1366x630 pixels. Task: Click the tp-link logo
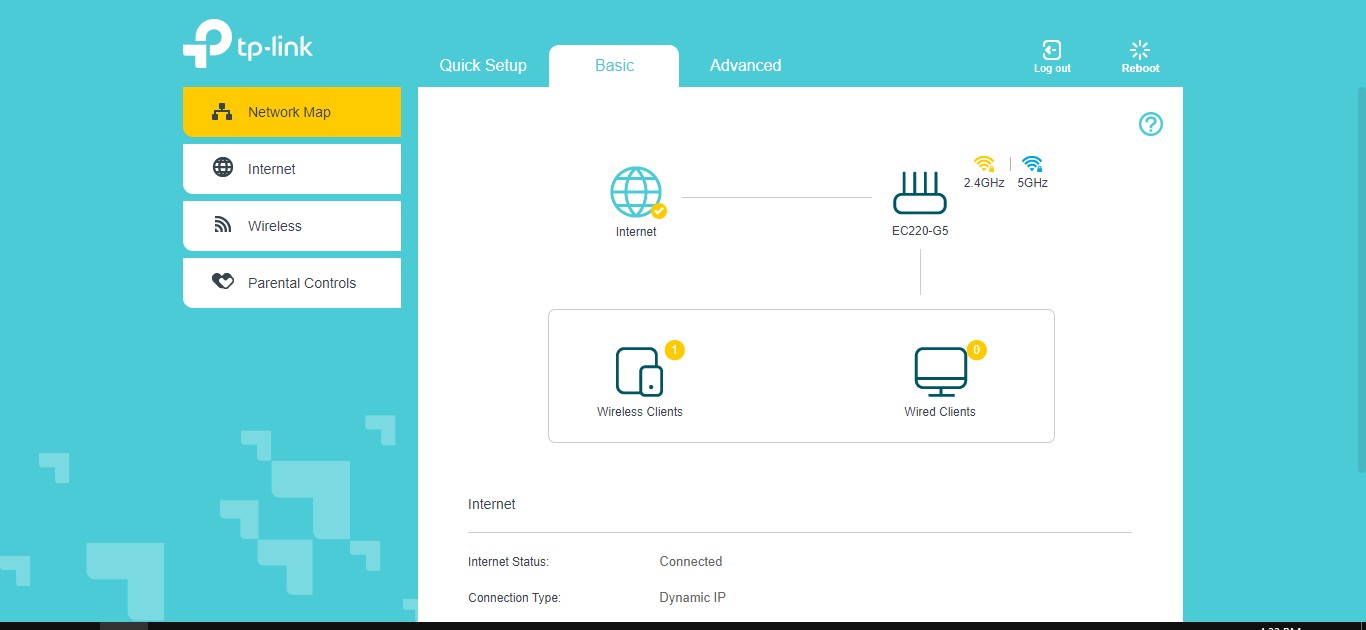[x=248, y=45]
